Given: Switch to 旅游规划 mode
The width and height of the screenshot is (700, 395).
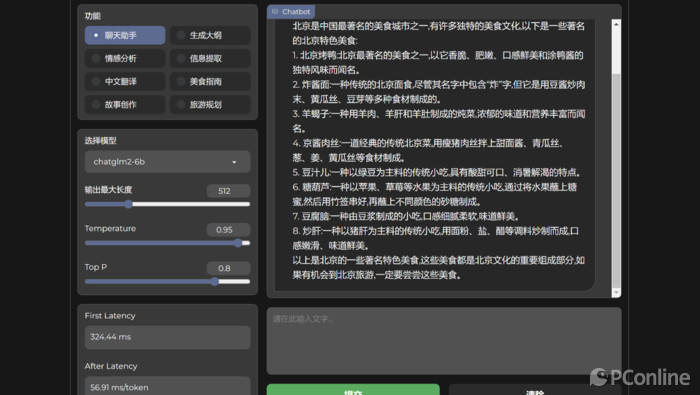Looking at the screenshot, I should pyautogui.click(x=210, y=104).
